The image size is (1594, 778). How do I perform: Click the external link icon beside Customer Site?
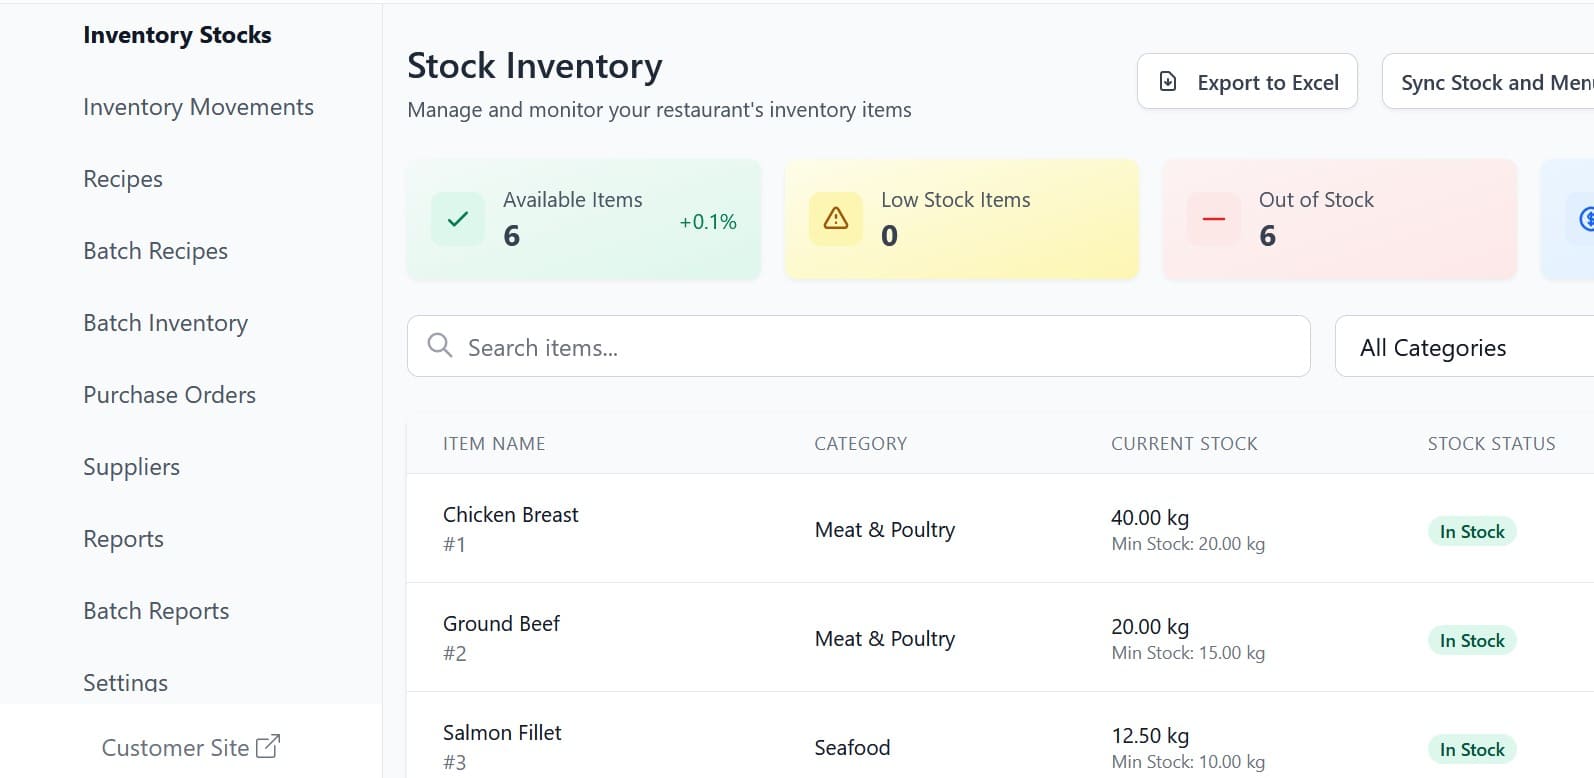[268, 746]
